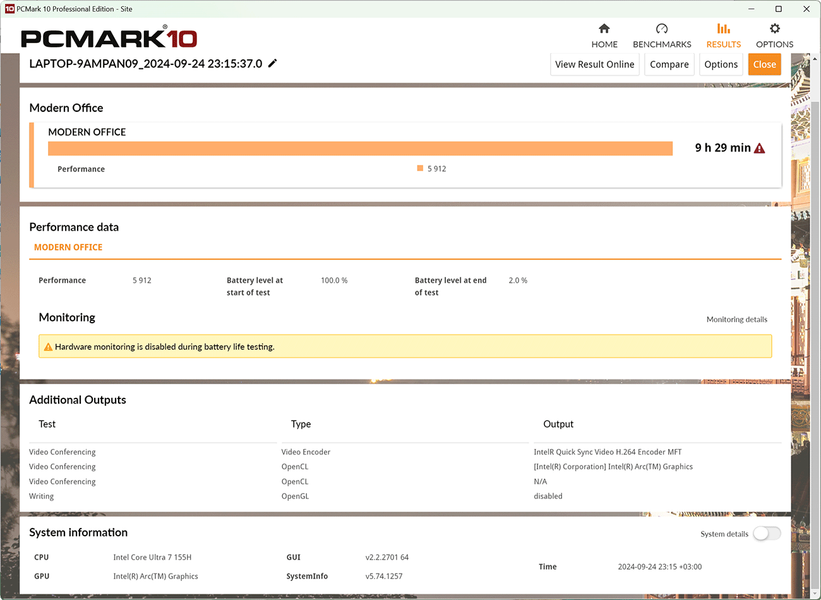Screen dimensions: 821x600
Task: Click the red warning triangle next to 9 h 29 min
Action: pos(759,148)
